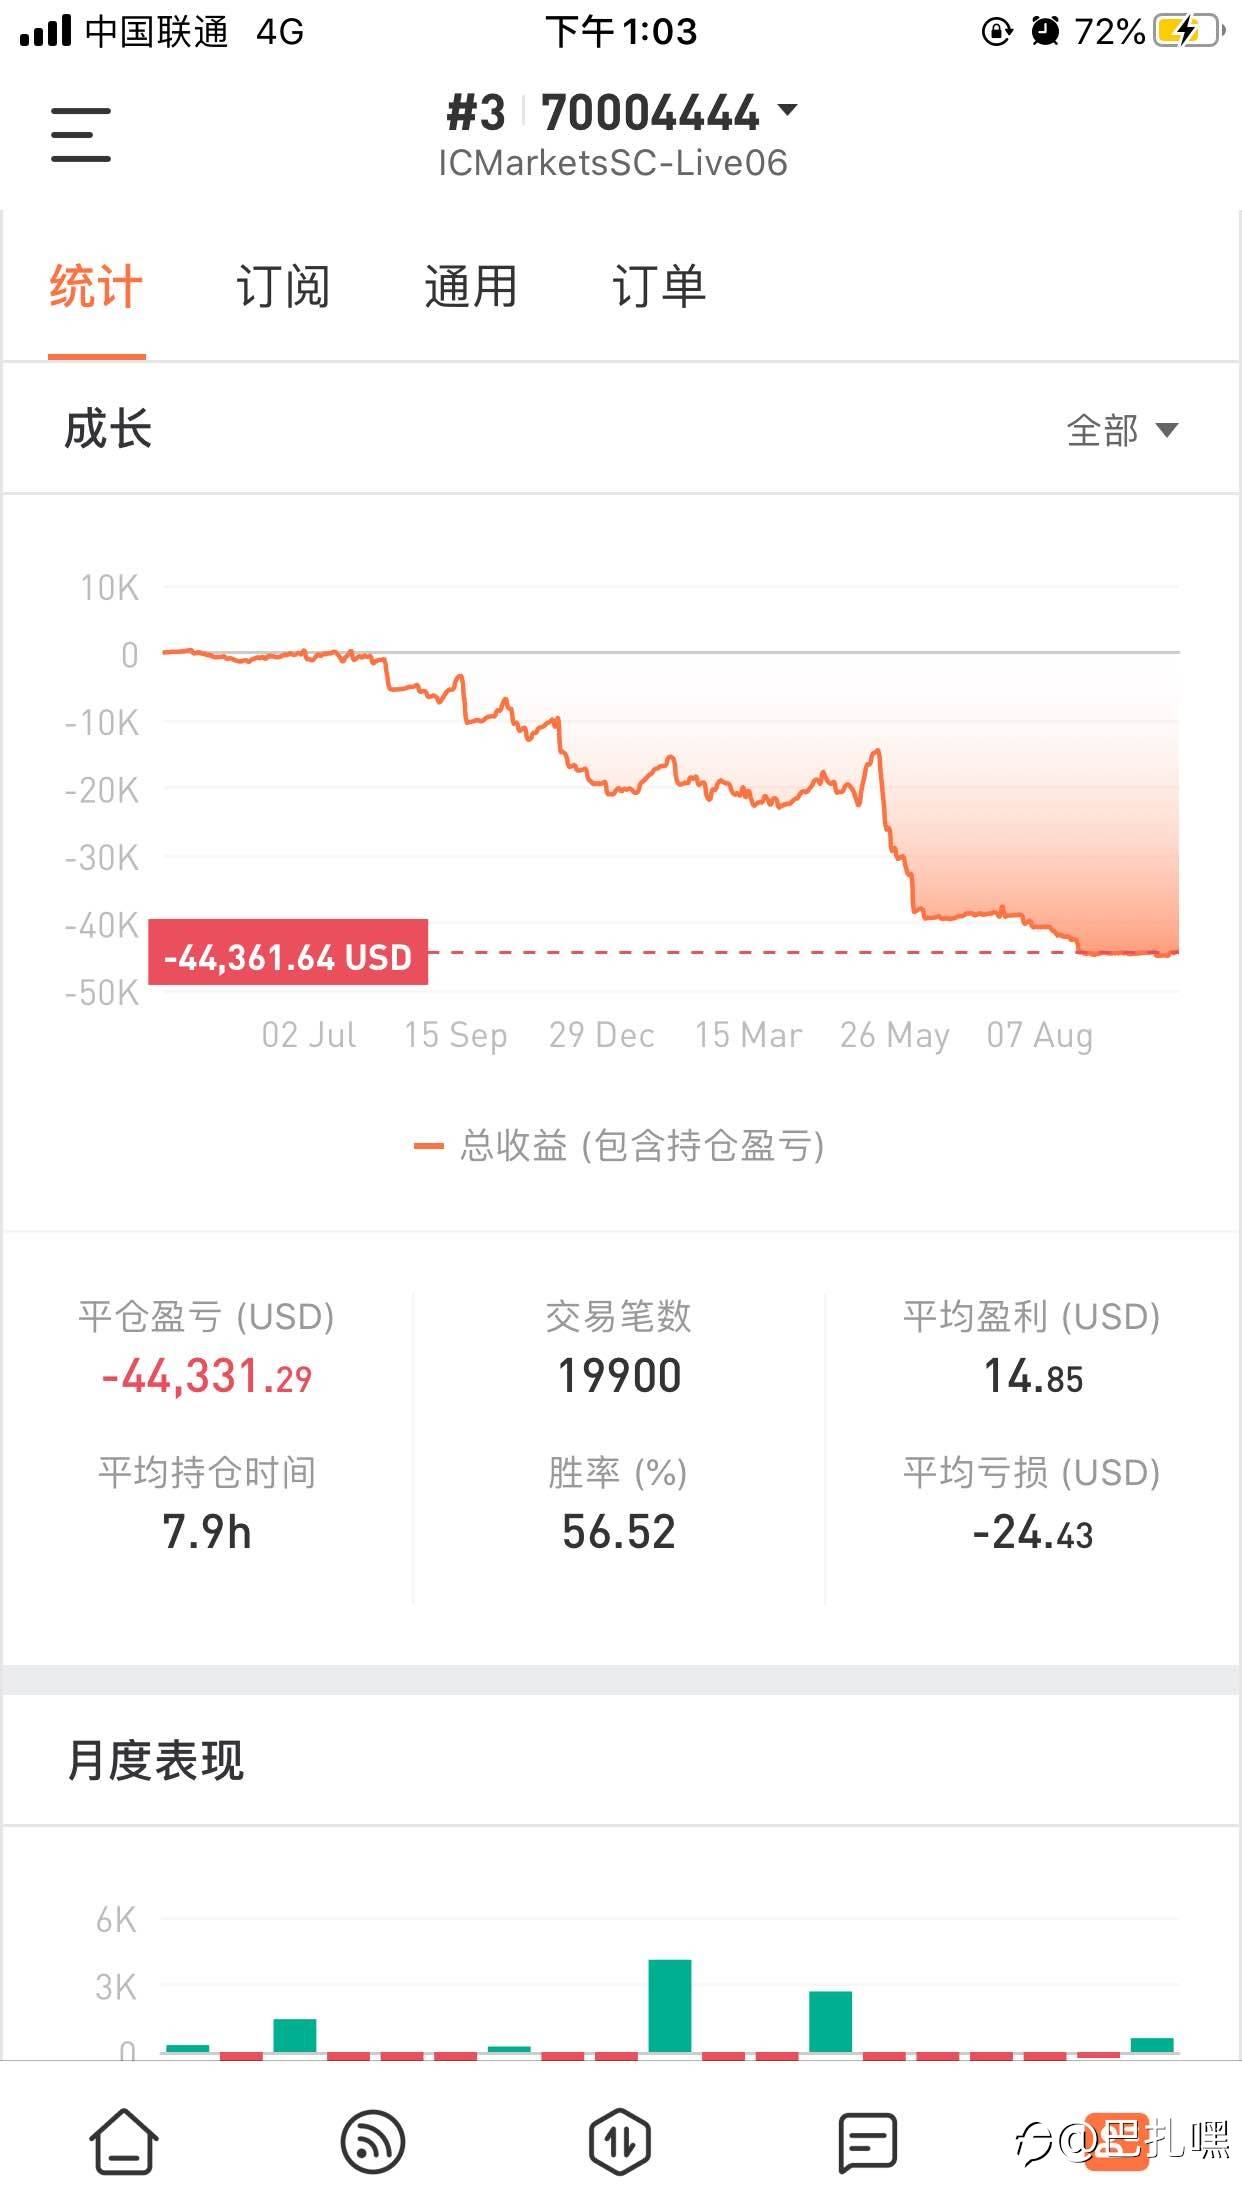Open the 订单 tab
The width and height of the screenshot is (1242, 2208).
(x=658, y=288)
